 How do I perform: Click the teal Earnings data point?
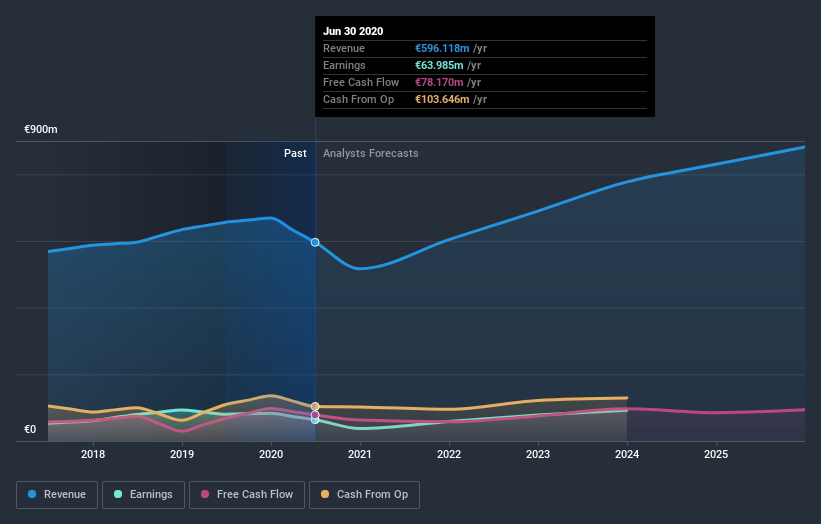click(x=315, y=420)
